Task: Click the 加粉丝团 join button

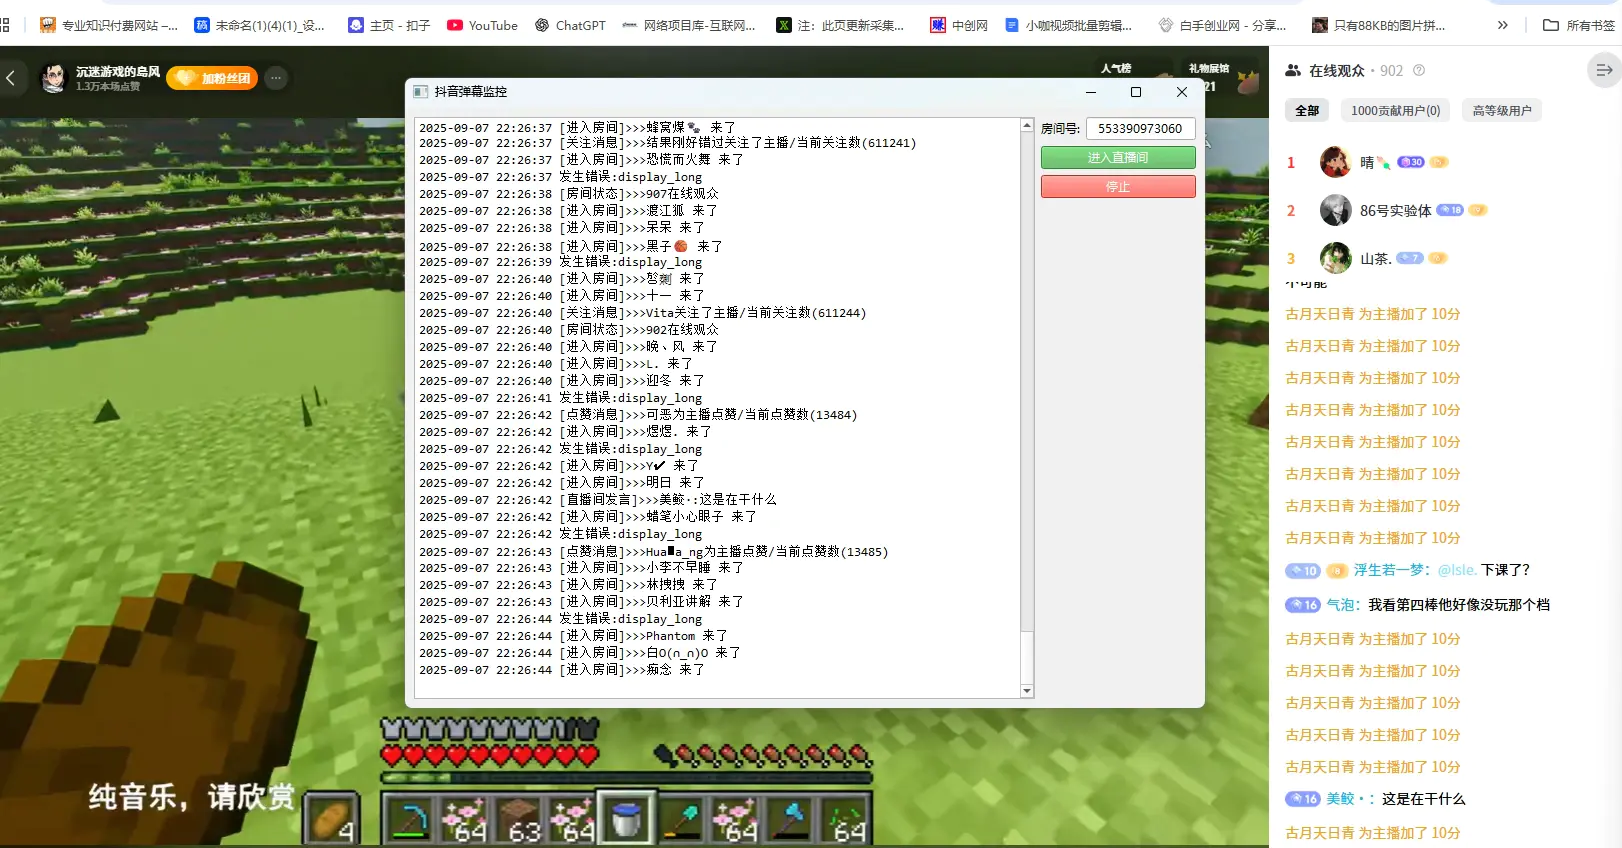Action: (x=213, y=78)
